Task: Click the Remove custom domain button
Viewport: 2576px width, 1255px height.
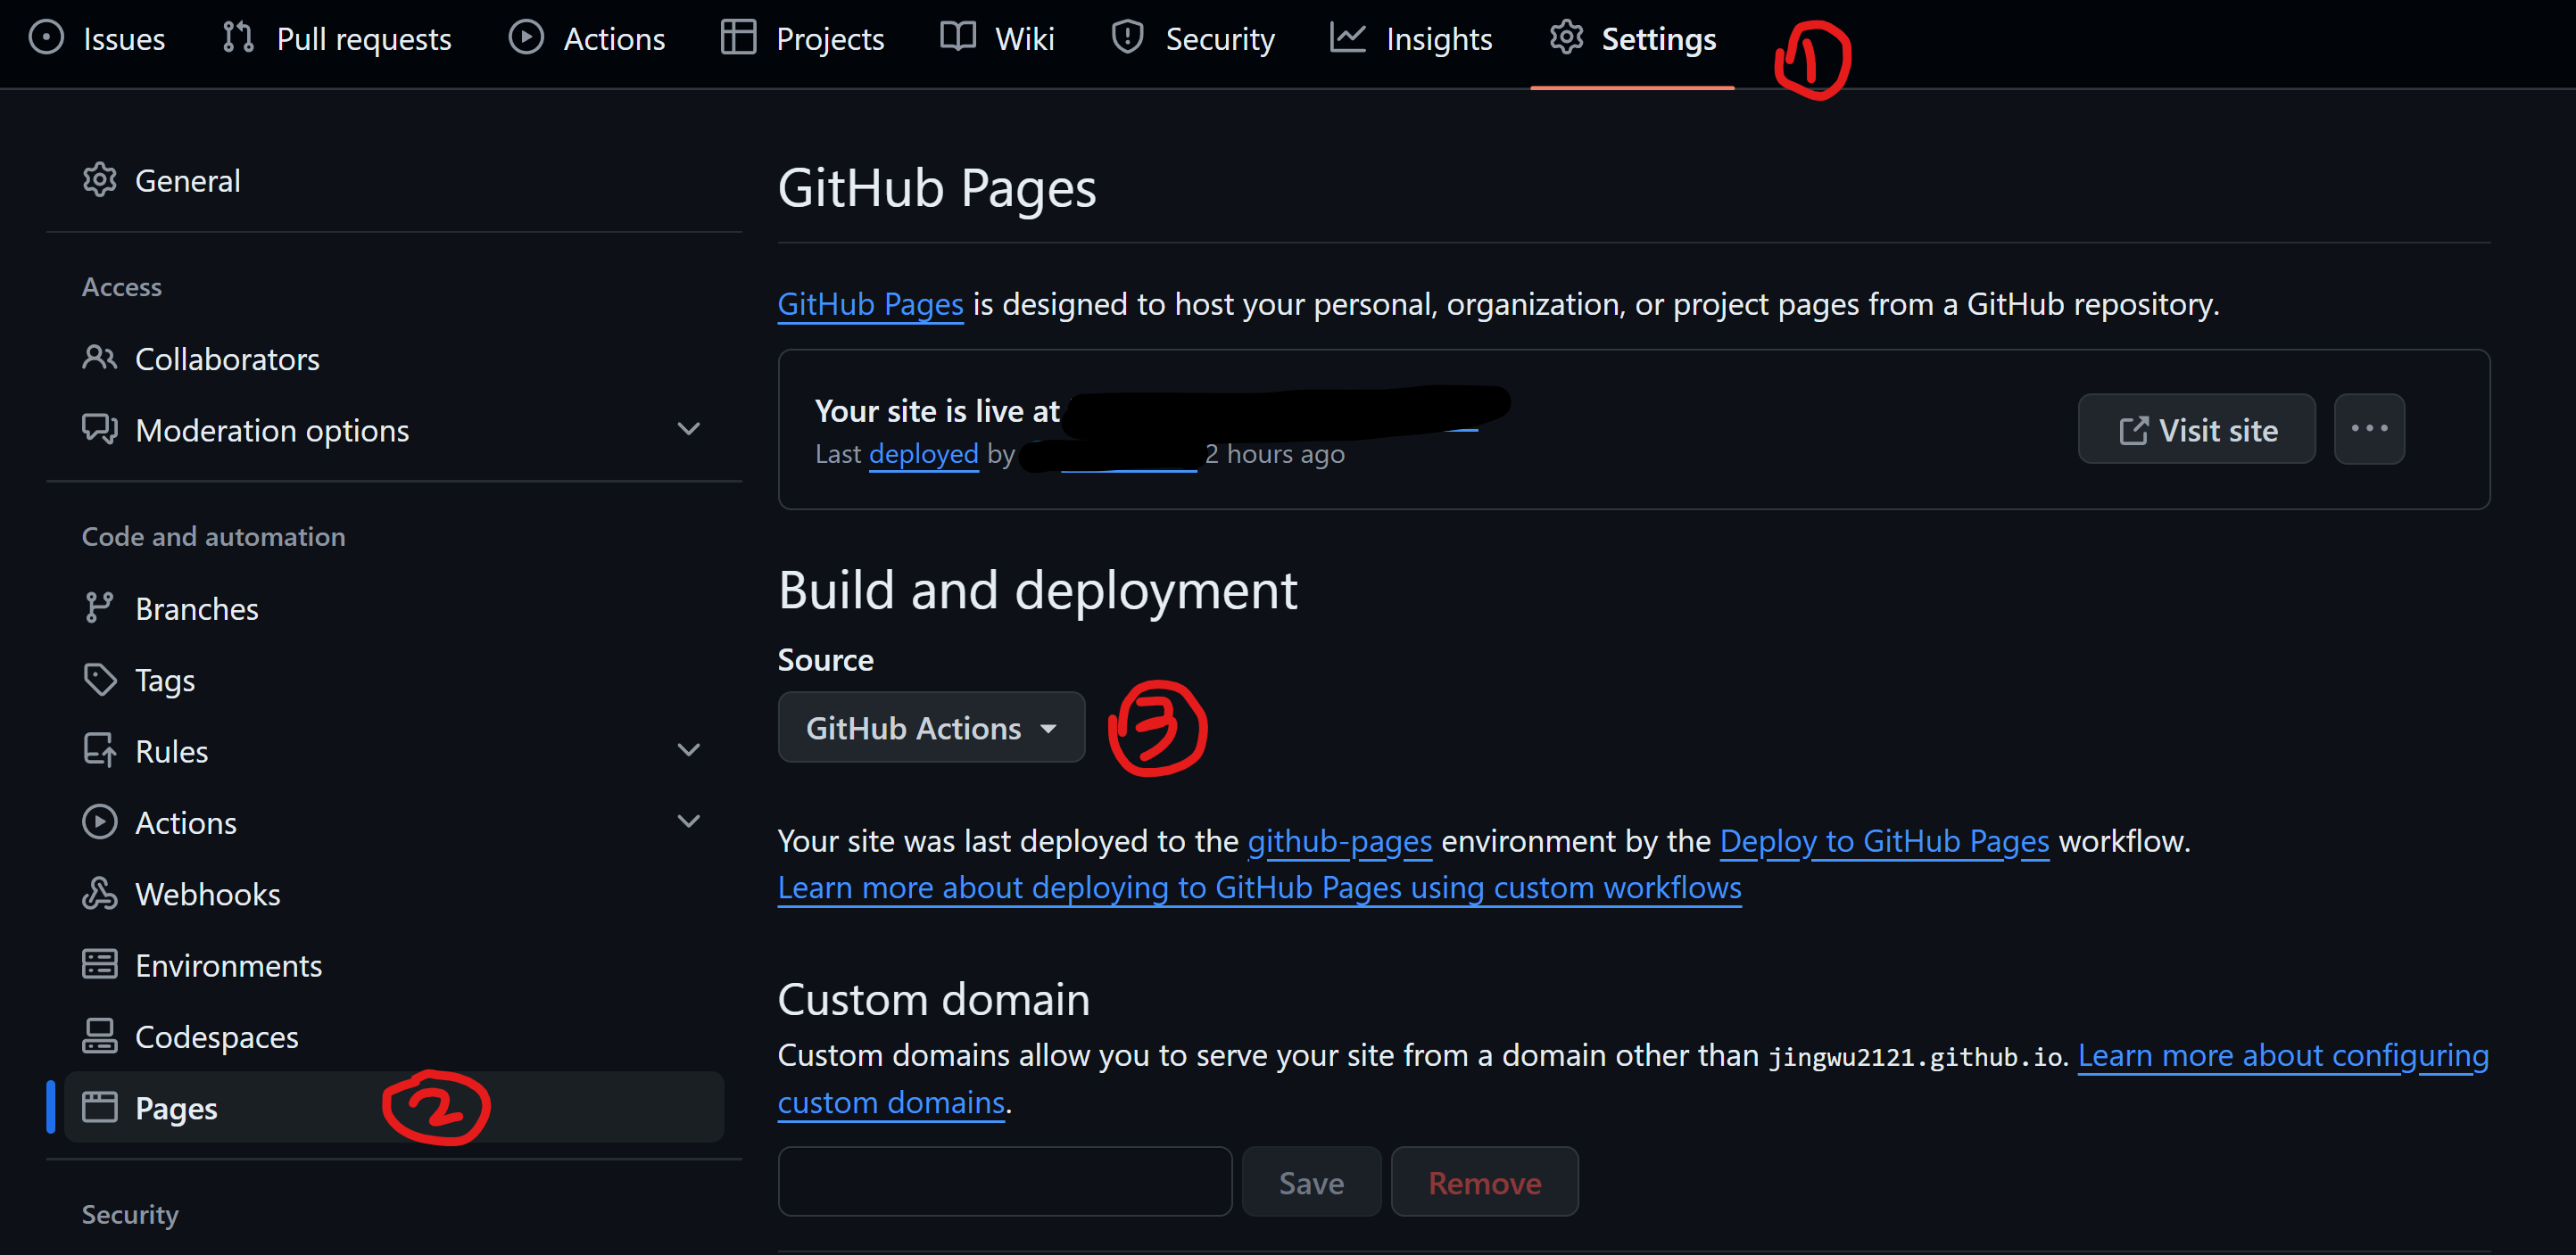Action: tap(1484, 1182)
